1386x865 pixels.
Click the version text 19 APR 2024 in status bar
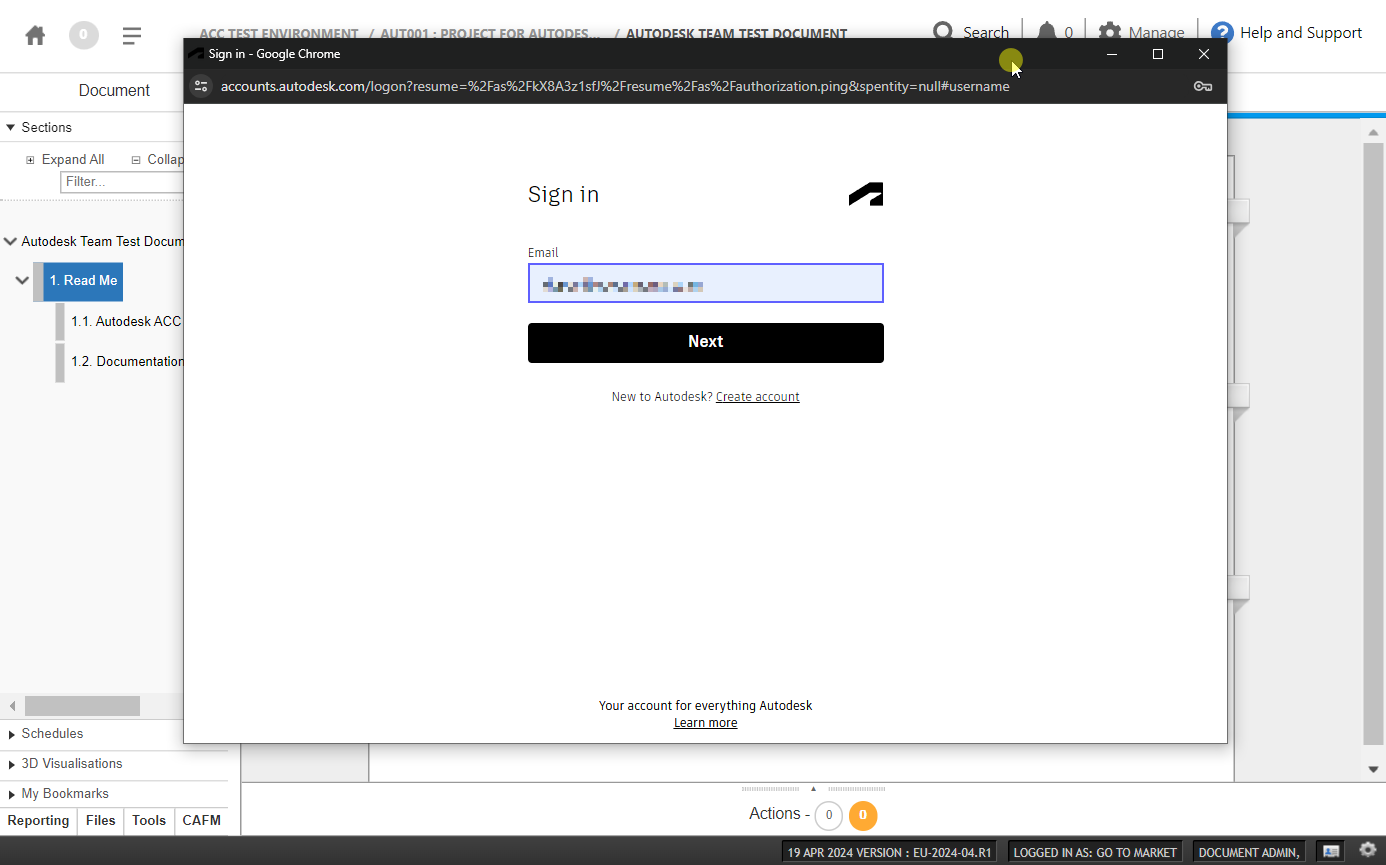pyautogui.click(x=889, y=853)
